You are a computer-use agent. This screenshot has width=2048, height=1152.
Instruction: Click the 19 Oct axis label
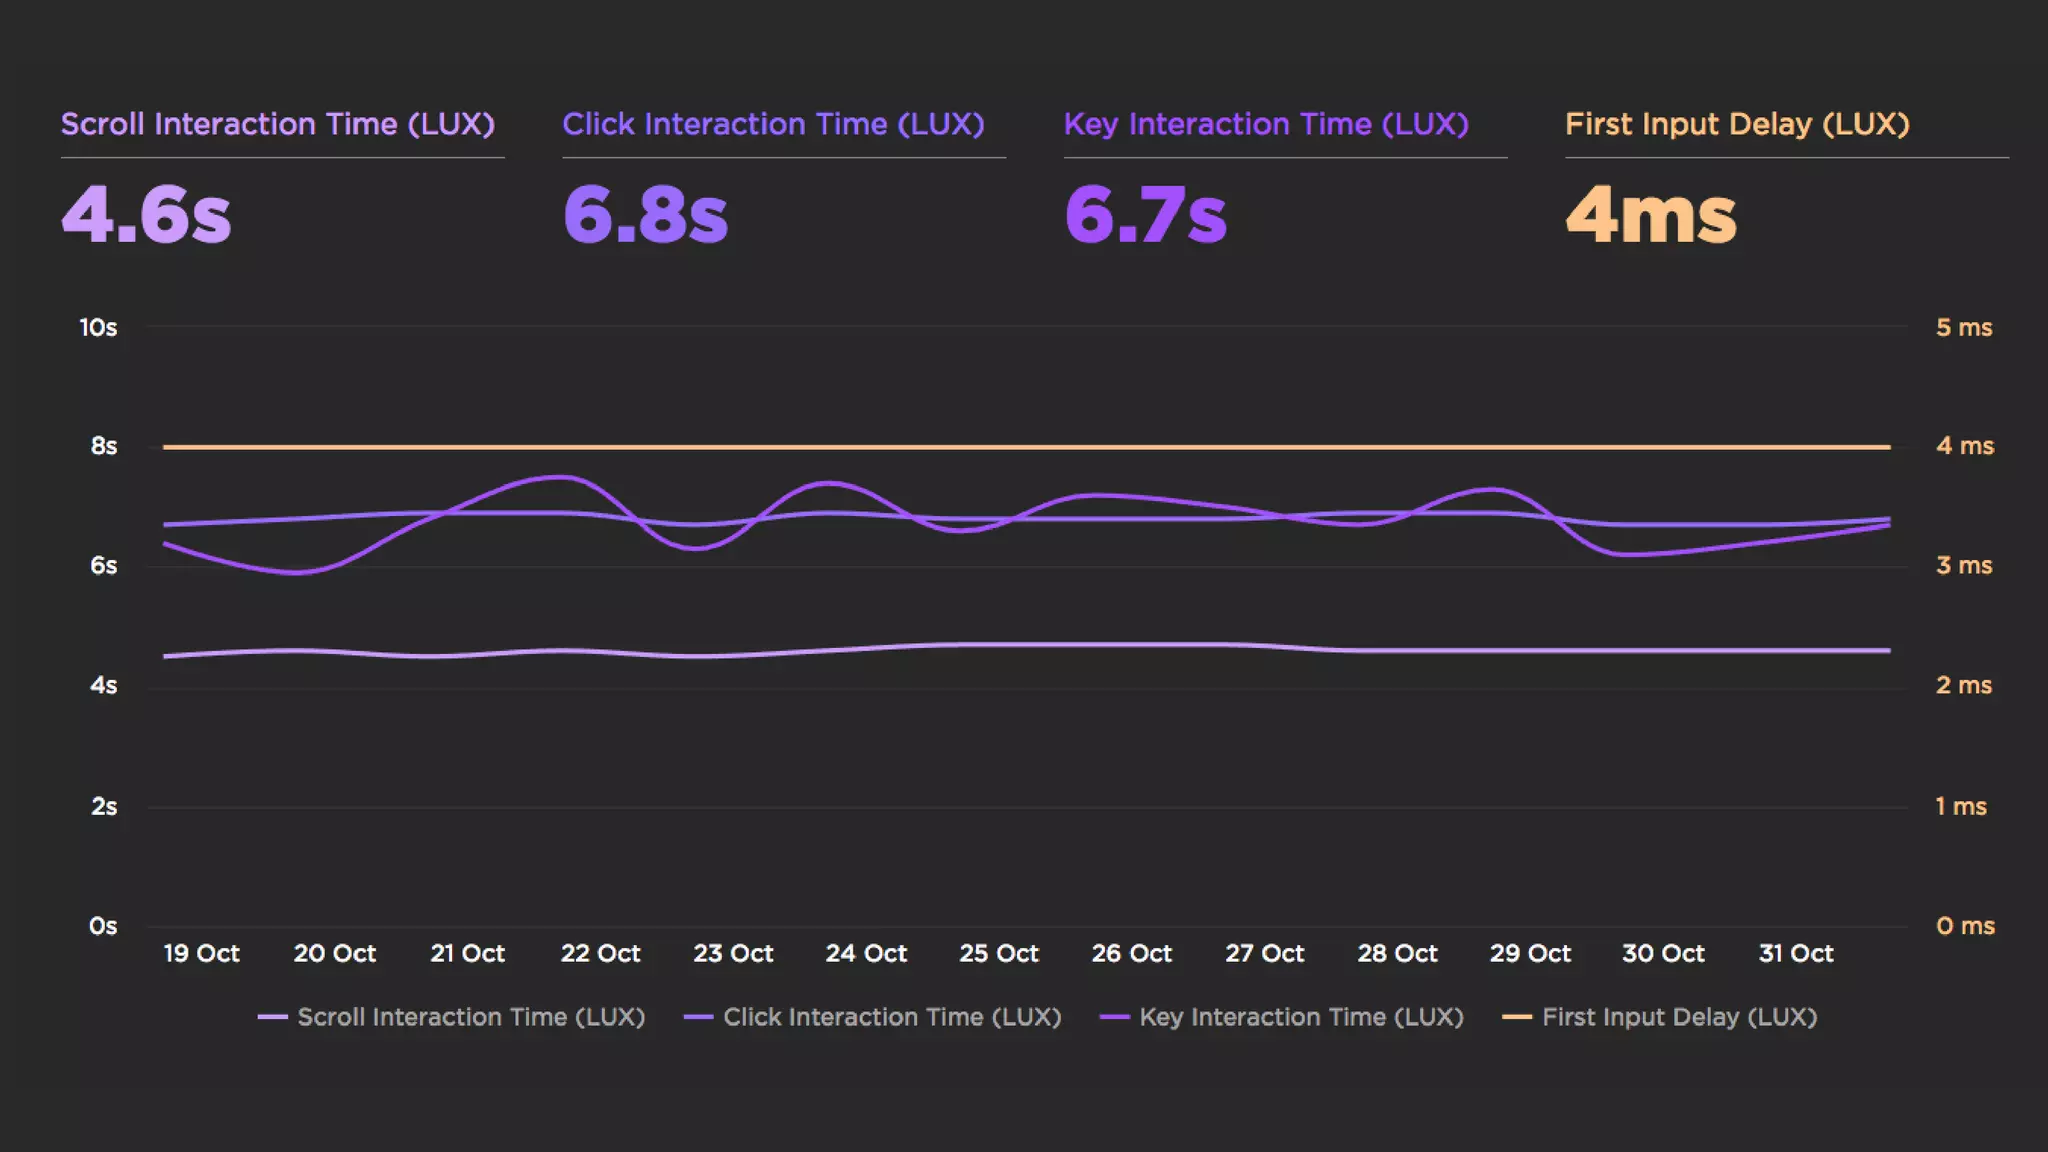tap(201, 953)
